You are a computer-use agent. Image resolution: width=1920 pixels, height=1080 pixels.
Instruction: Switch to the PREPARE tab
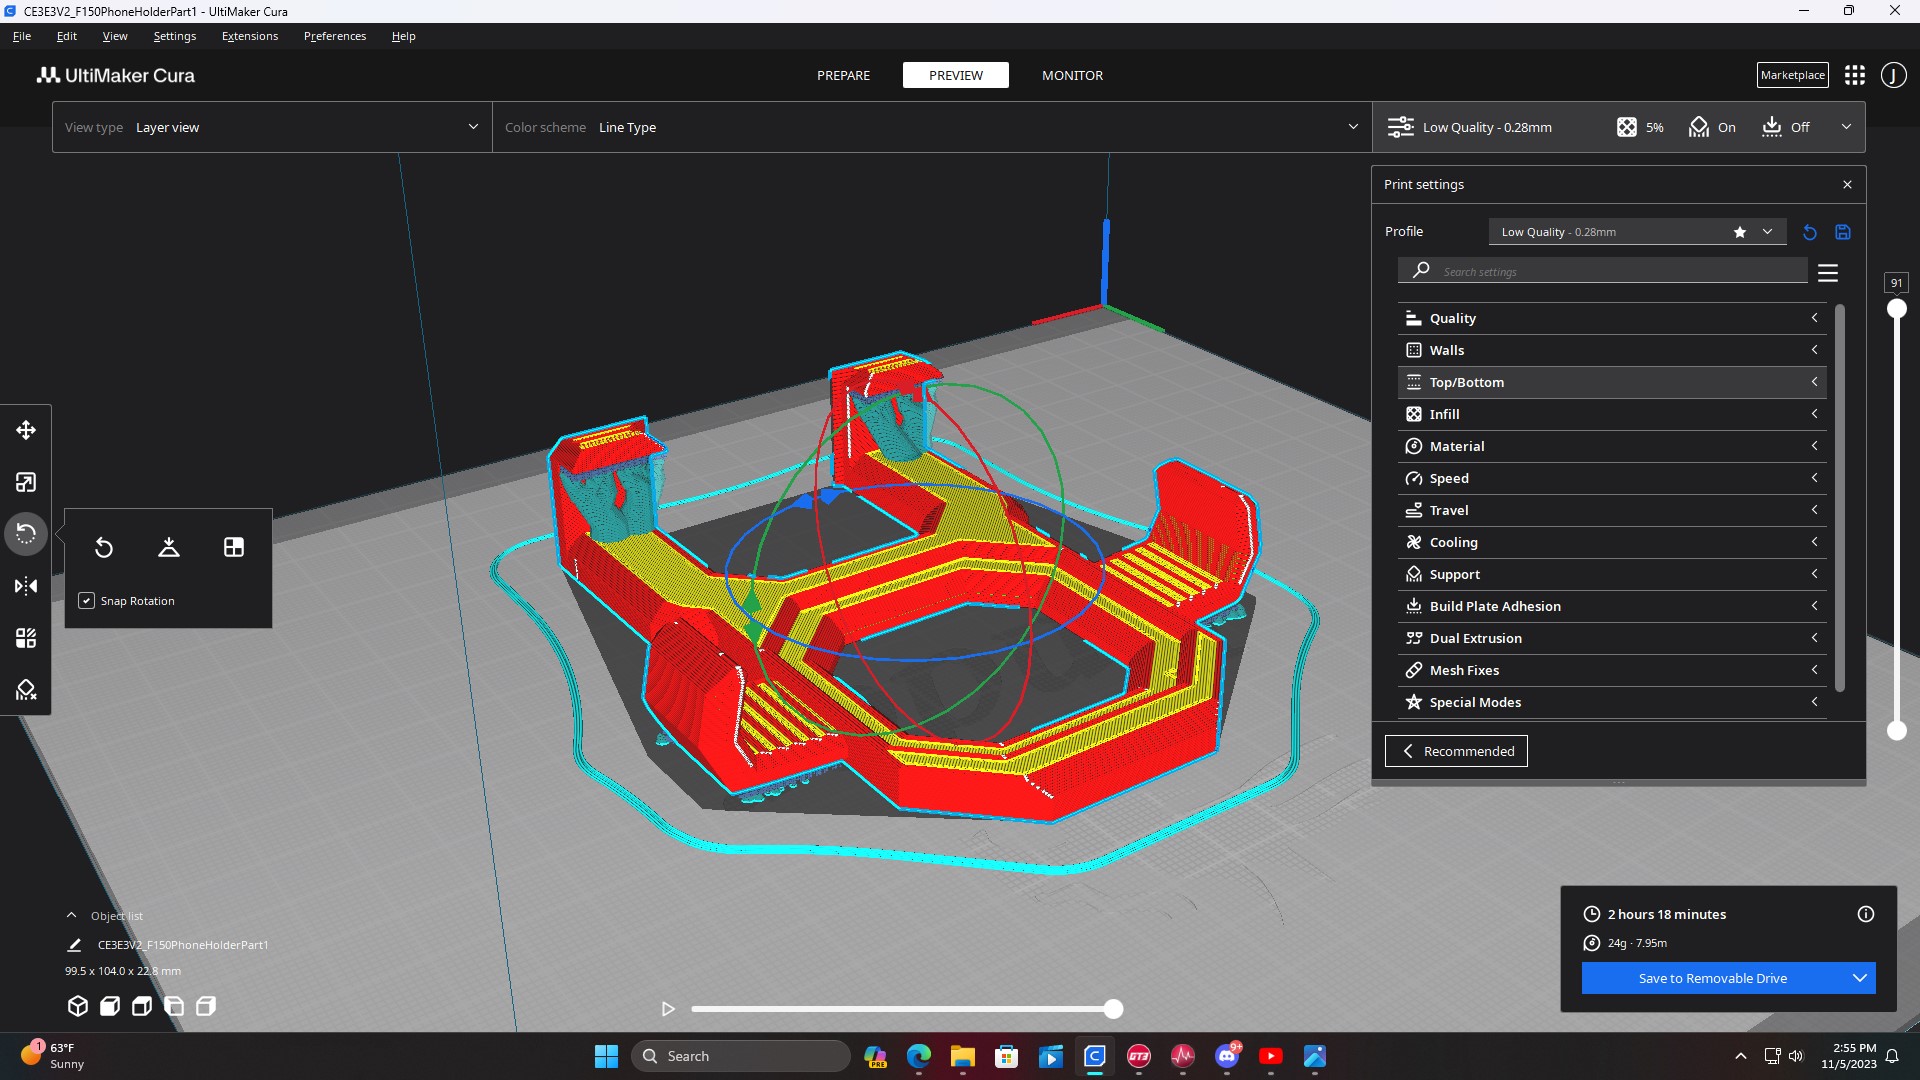843,75
